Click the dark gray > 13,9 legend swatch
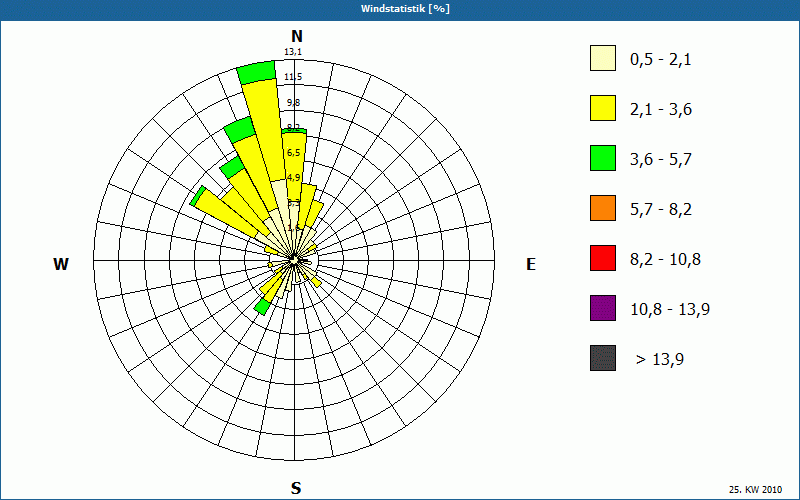The height and width of the screenshot is (500, 800). pos(603,358)
